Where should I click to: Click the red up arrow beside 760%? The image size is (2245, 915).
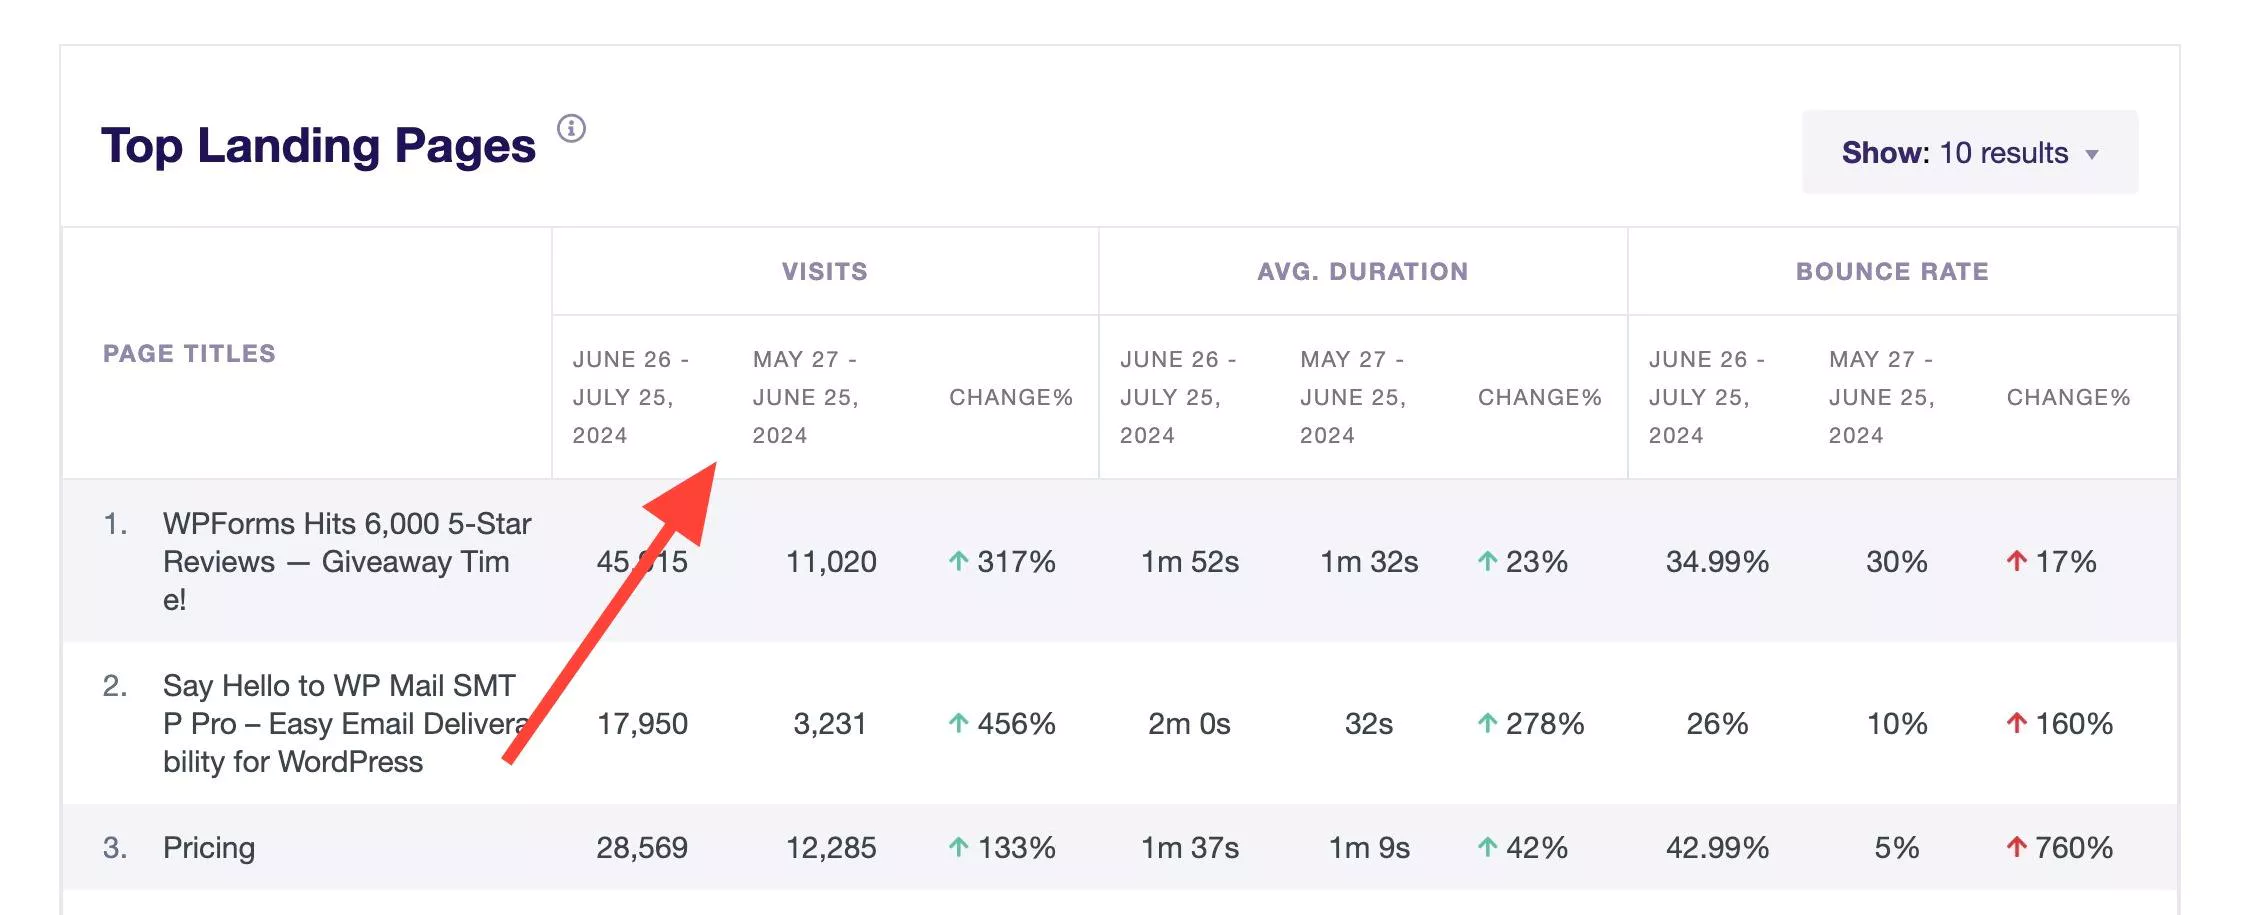2016,847
